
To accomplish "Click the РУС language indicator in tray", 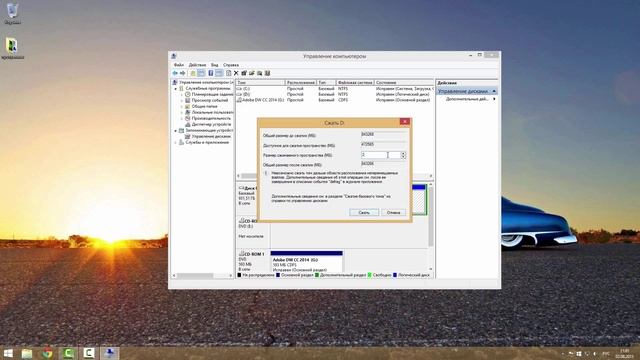I will pyautogui.click(x=606, y=353).
